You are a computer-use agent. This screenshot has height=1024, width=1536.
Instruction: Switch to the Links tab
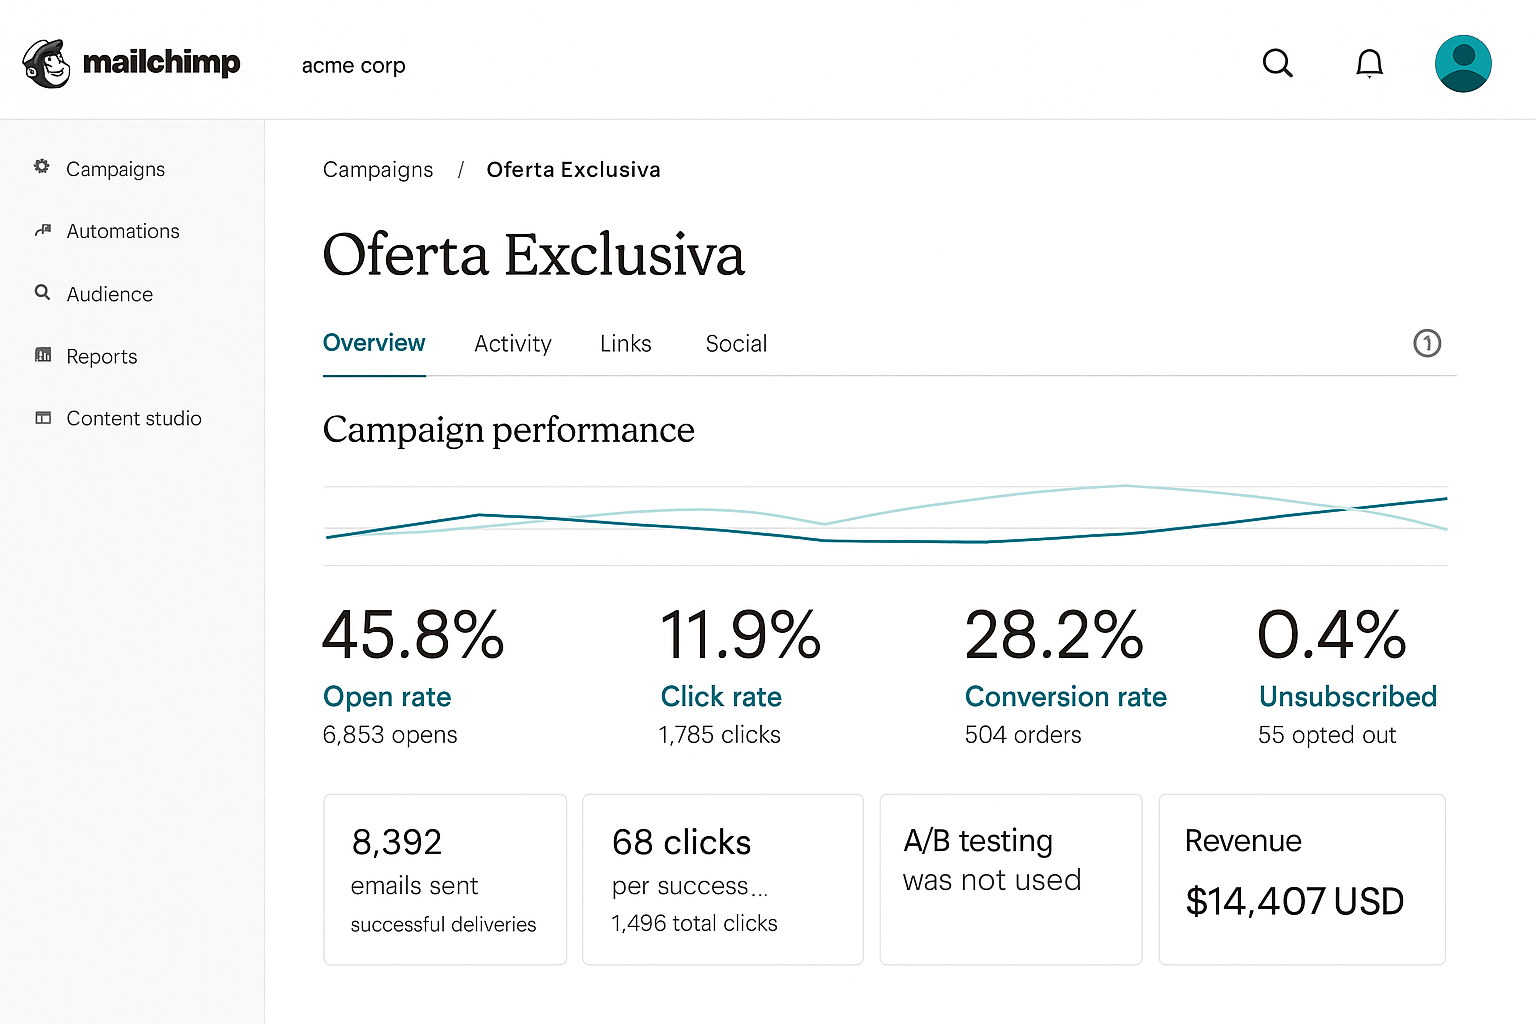click(625, 343)
